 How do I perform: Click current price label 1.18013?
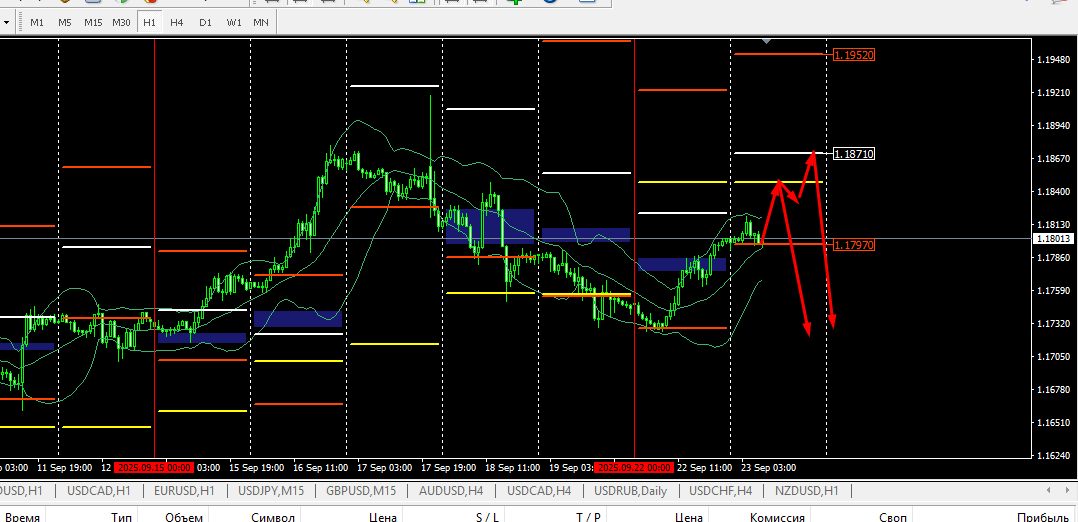pos(1054,239)
